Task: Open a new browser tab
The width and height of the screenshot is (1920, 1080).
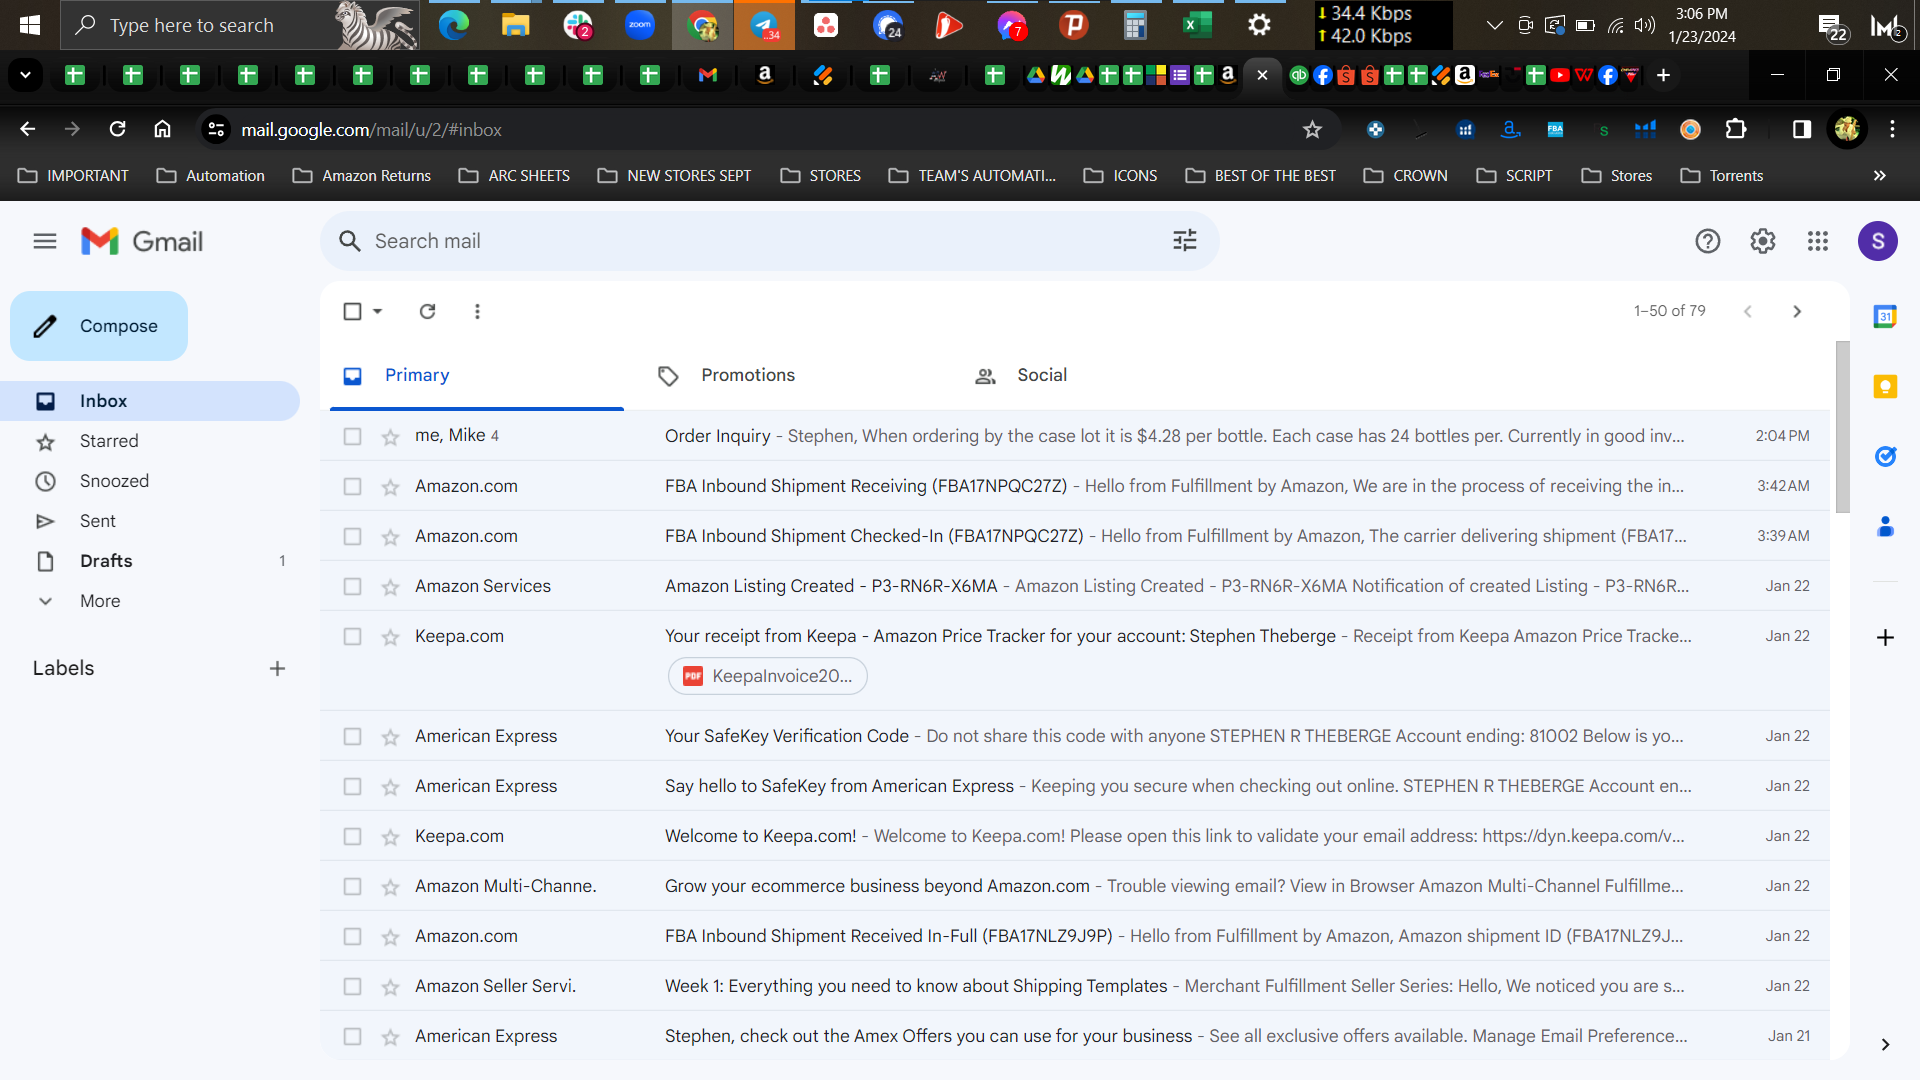Action: pos(1663,75)
